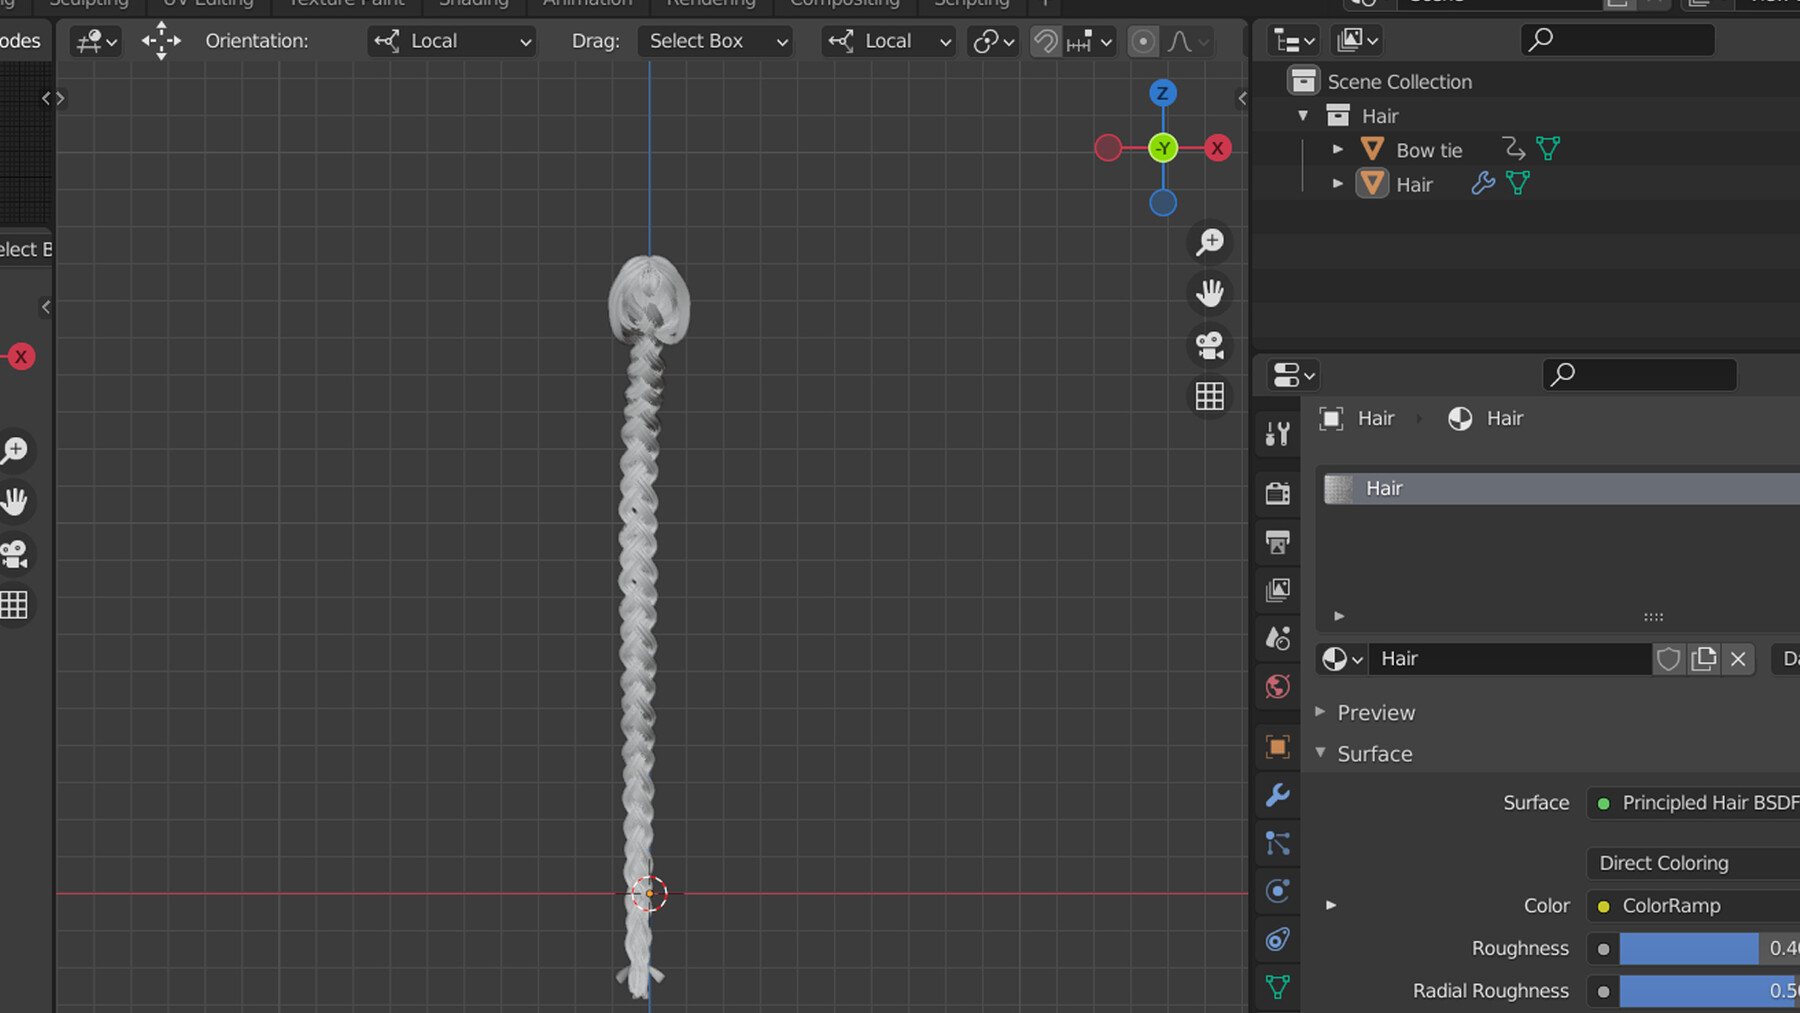Toggle the viewport grid overlay button
This screenshot has width=1800, height=1013.
coord(1209,396)
